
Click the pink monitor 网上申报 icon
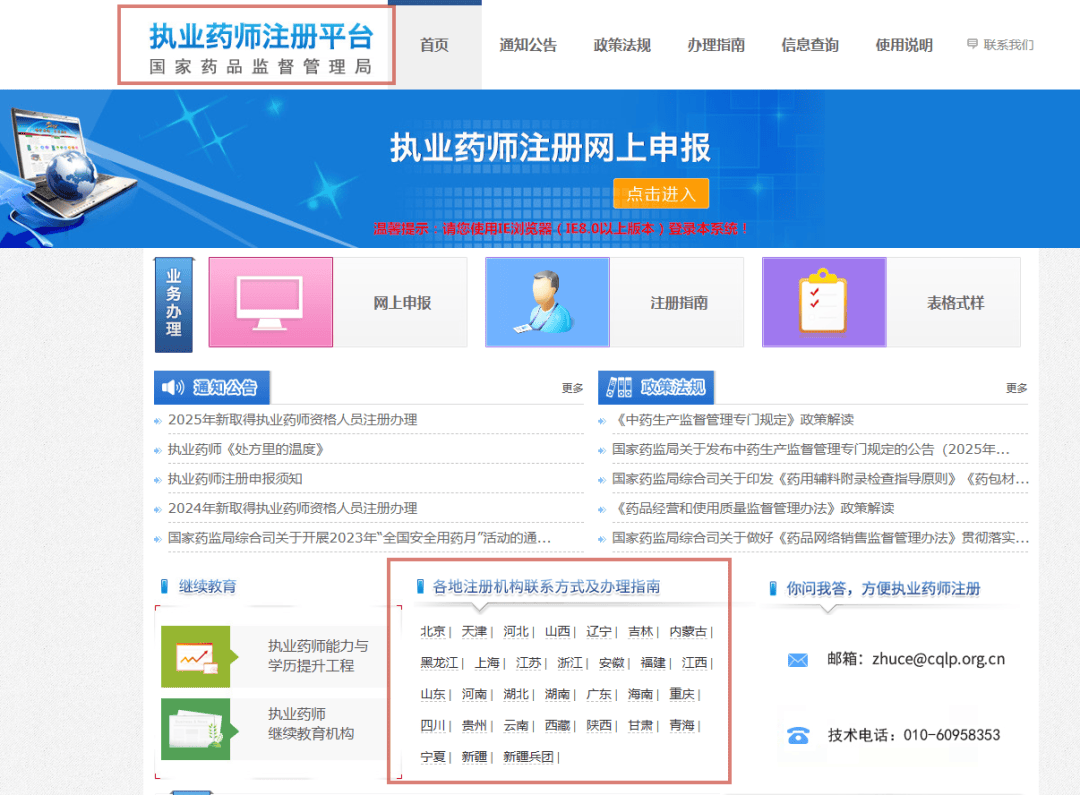point(271,302)
